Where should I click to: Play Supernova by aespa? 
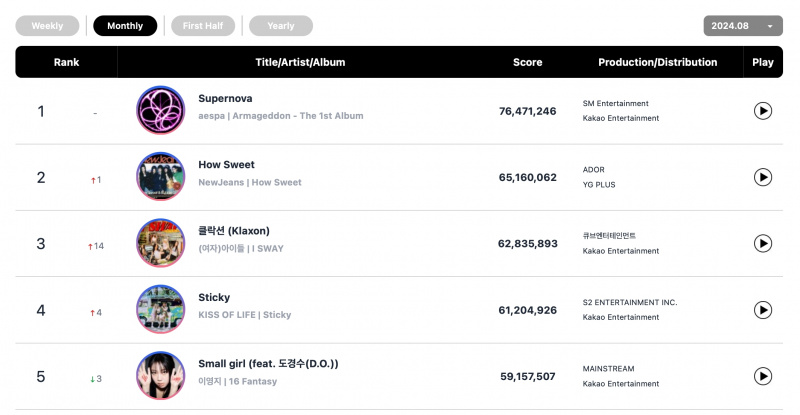click(x=762, y=111)
